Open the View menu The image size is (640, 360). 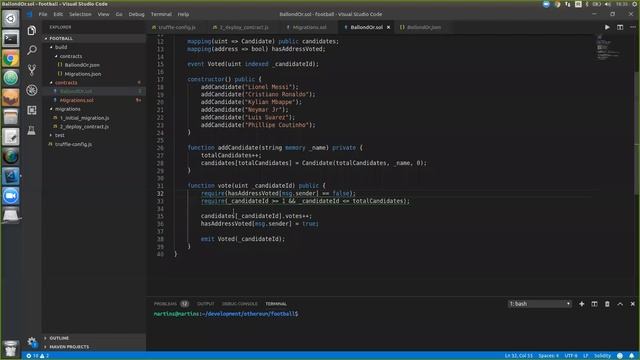point(103,14)
